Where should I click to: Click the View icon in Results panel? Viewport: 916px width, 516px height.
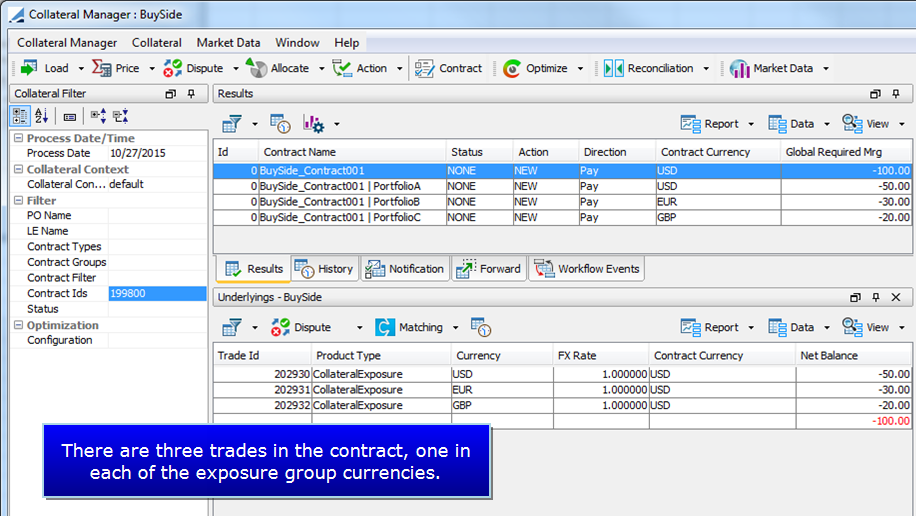click(852, 124)
